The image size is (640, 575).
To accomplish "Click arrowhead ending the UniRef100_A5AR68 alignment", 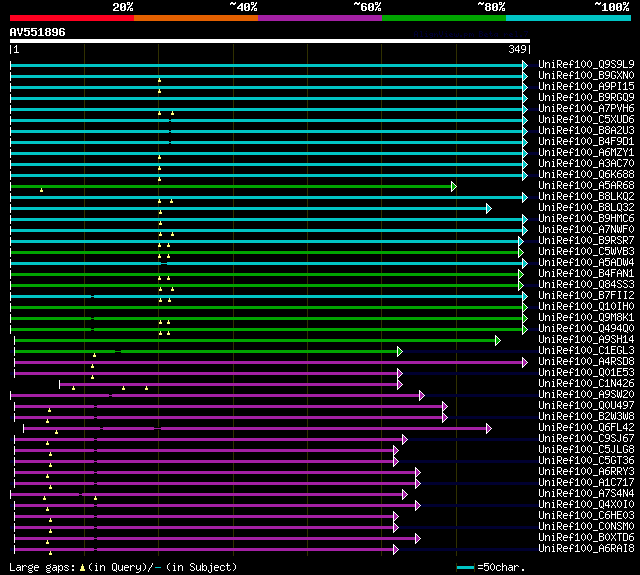I will click(453, 186).
